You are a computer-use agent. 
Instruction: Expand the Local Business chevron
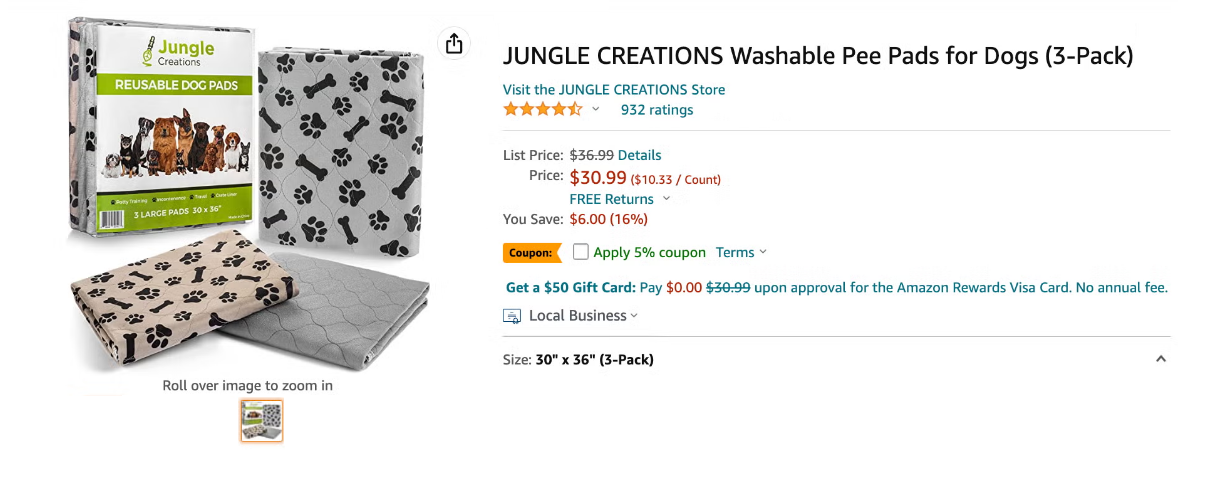point(634,316)
